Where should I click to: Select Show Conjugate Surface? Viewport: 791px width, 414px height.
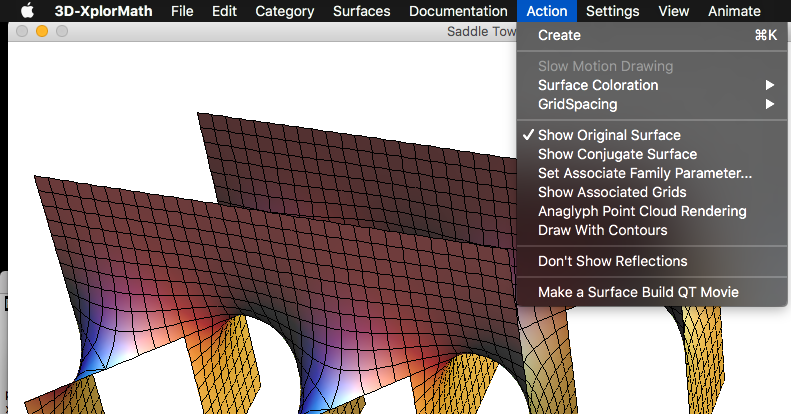point(652,154)
